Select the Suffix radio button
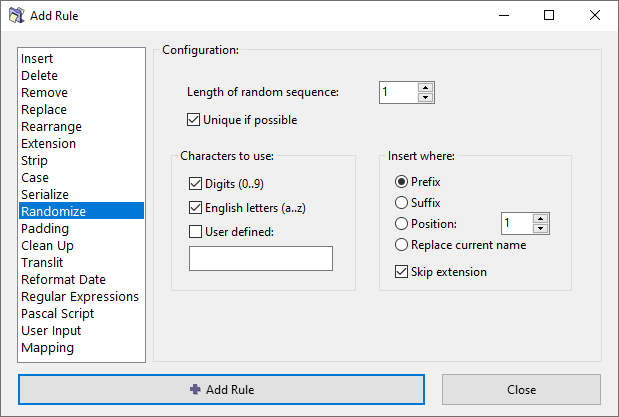The width and height of the screenshot is (619, 417). (403, 203)
